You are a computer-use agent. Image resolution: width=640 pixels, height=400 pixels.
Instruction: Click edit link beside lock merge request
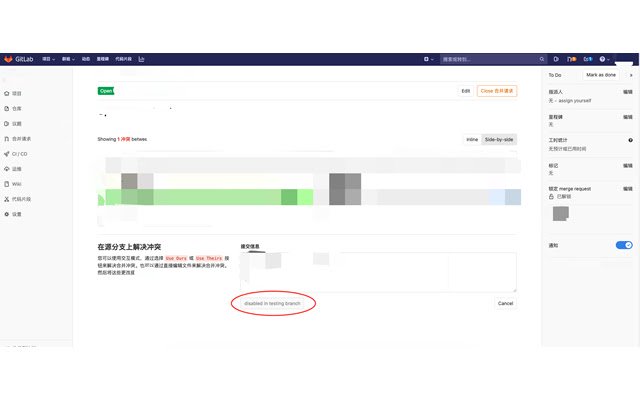pos(628,189)
